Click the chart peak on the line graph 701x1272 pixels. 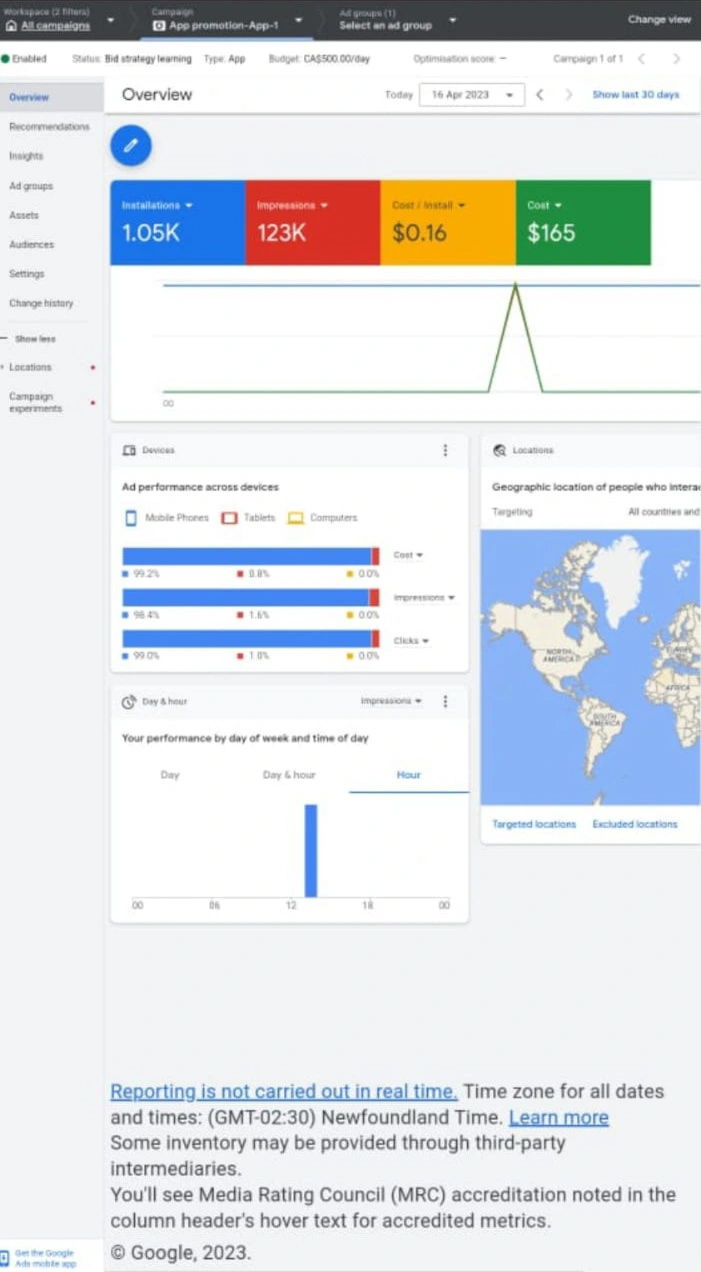click(x=516, y=286)
